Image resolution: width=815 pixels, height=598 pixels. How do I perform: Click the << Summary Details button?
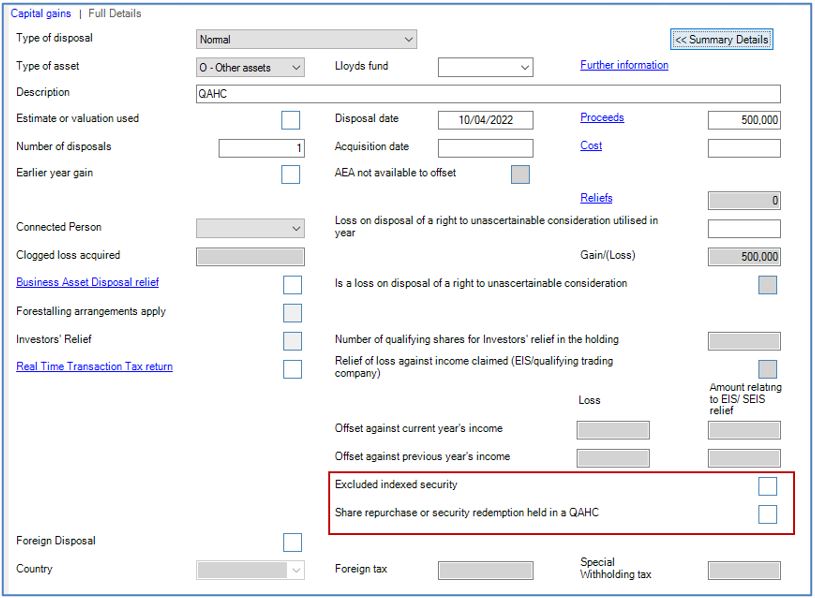721,39
